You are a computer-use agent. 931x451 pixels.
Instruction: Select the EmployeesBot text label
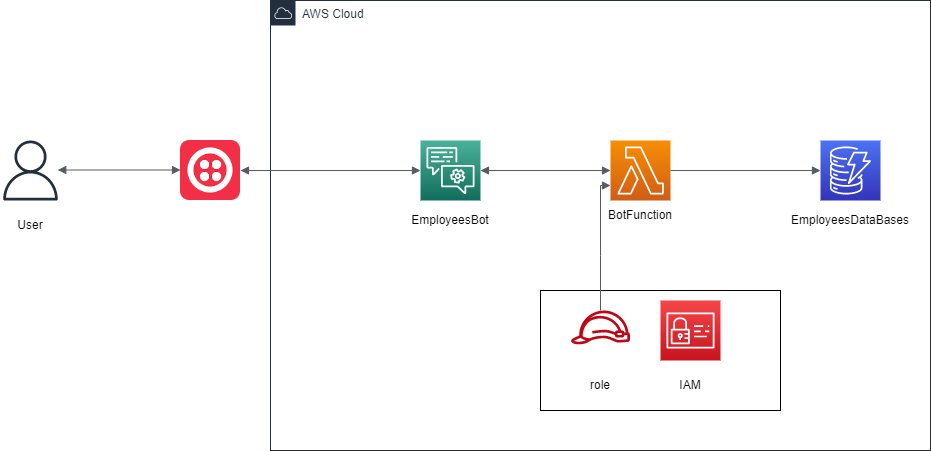pos(450,220)
